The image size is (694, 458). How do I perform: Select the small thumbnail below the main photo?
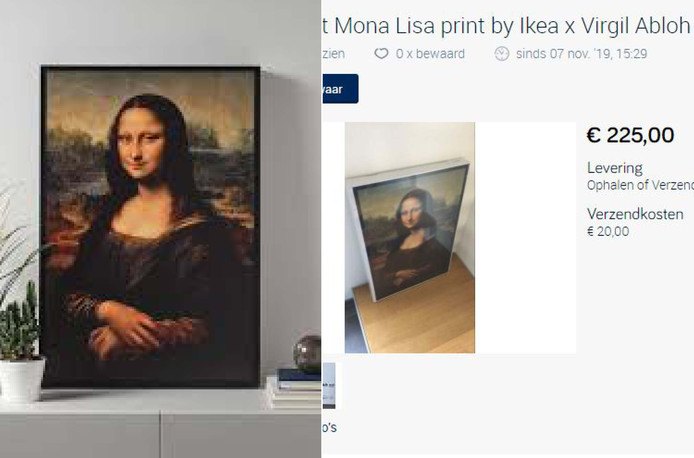tap(329, 385)
